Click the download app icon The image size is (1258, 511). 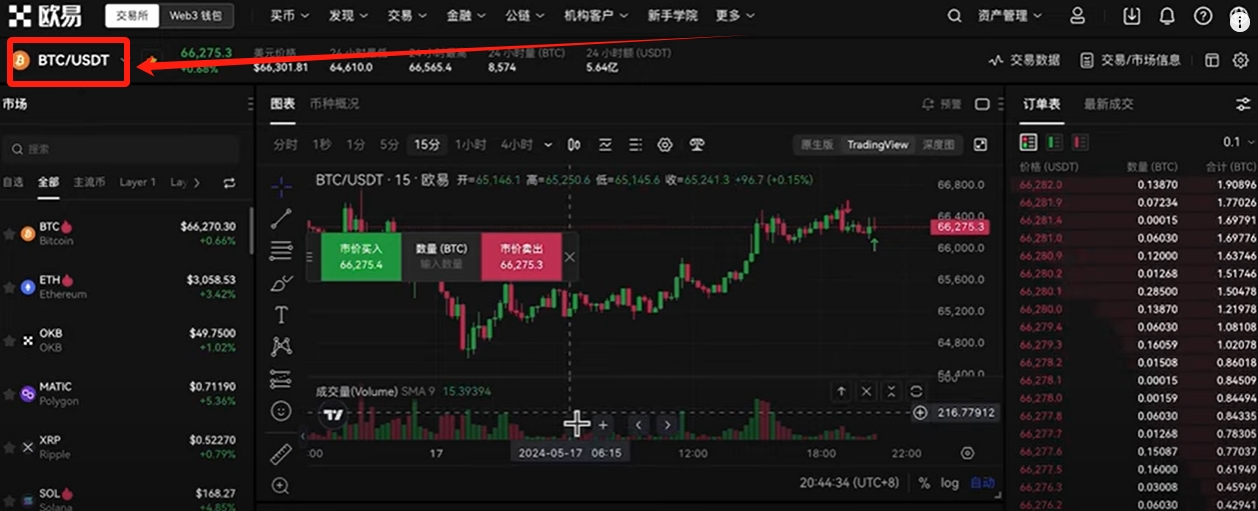pyautogui.click(x=1132, y=16)
